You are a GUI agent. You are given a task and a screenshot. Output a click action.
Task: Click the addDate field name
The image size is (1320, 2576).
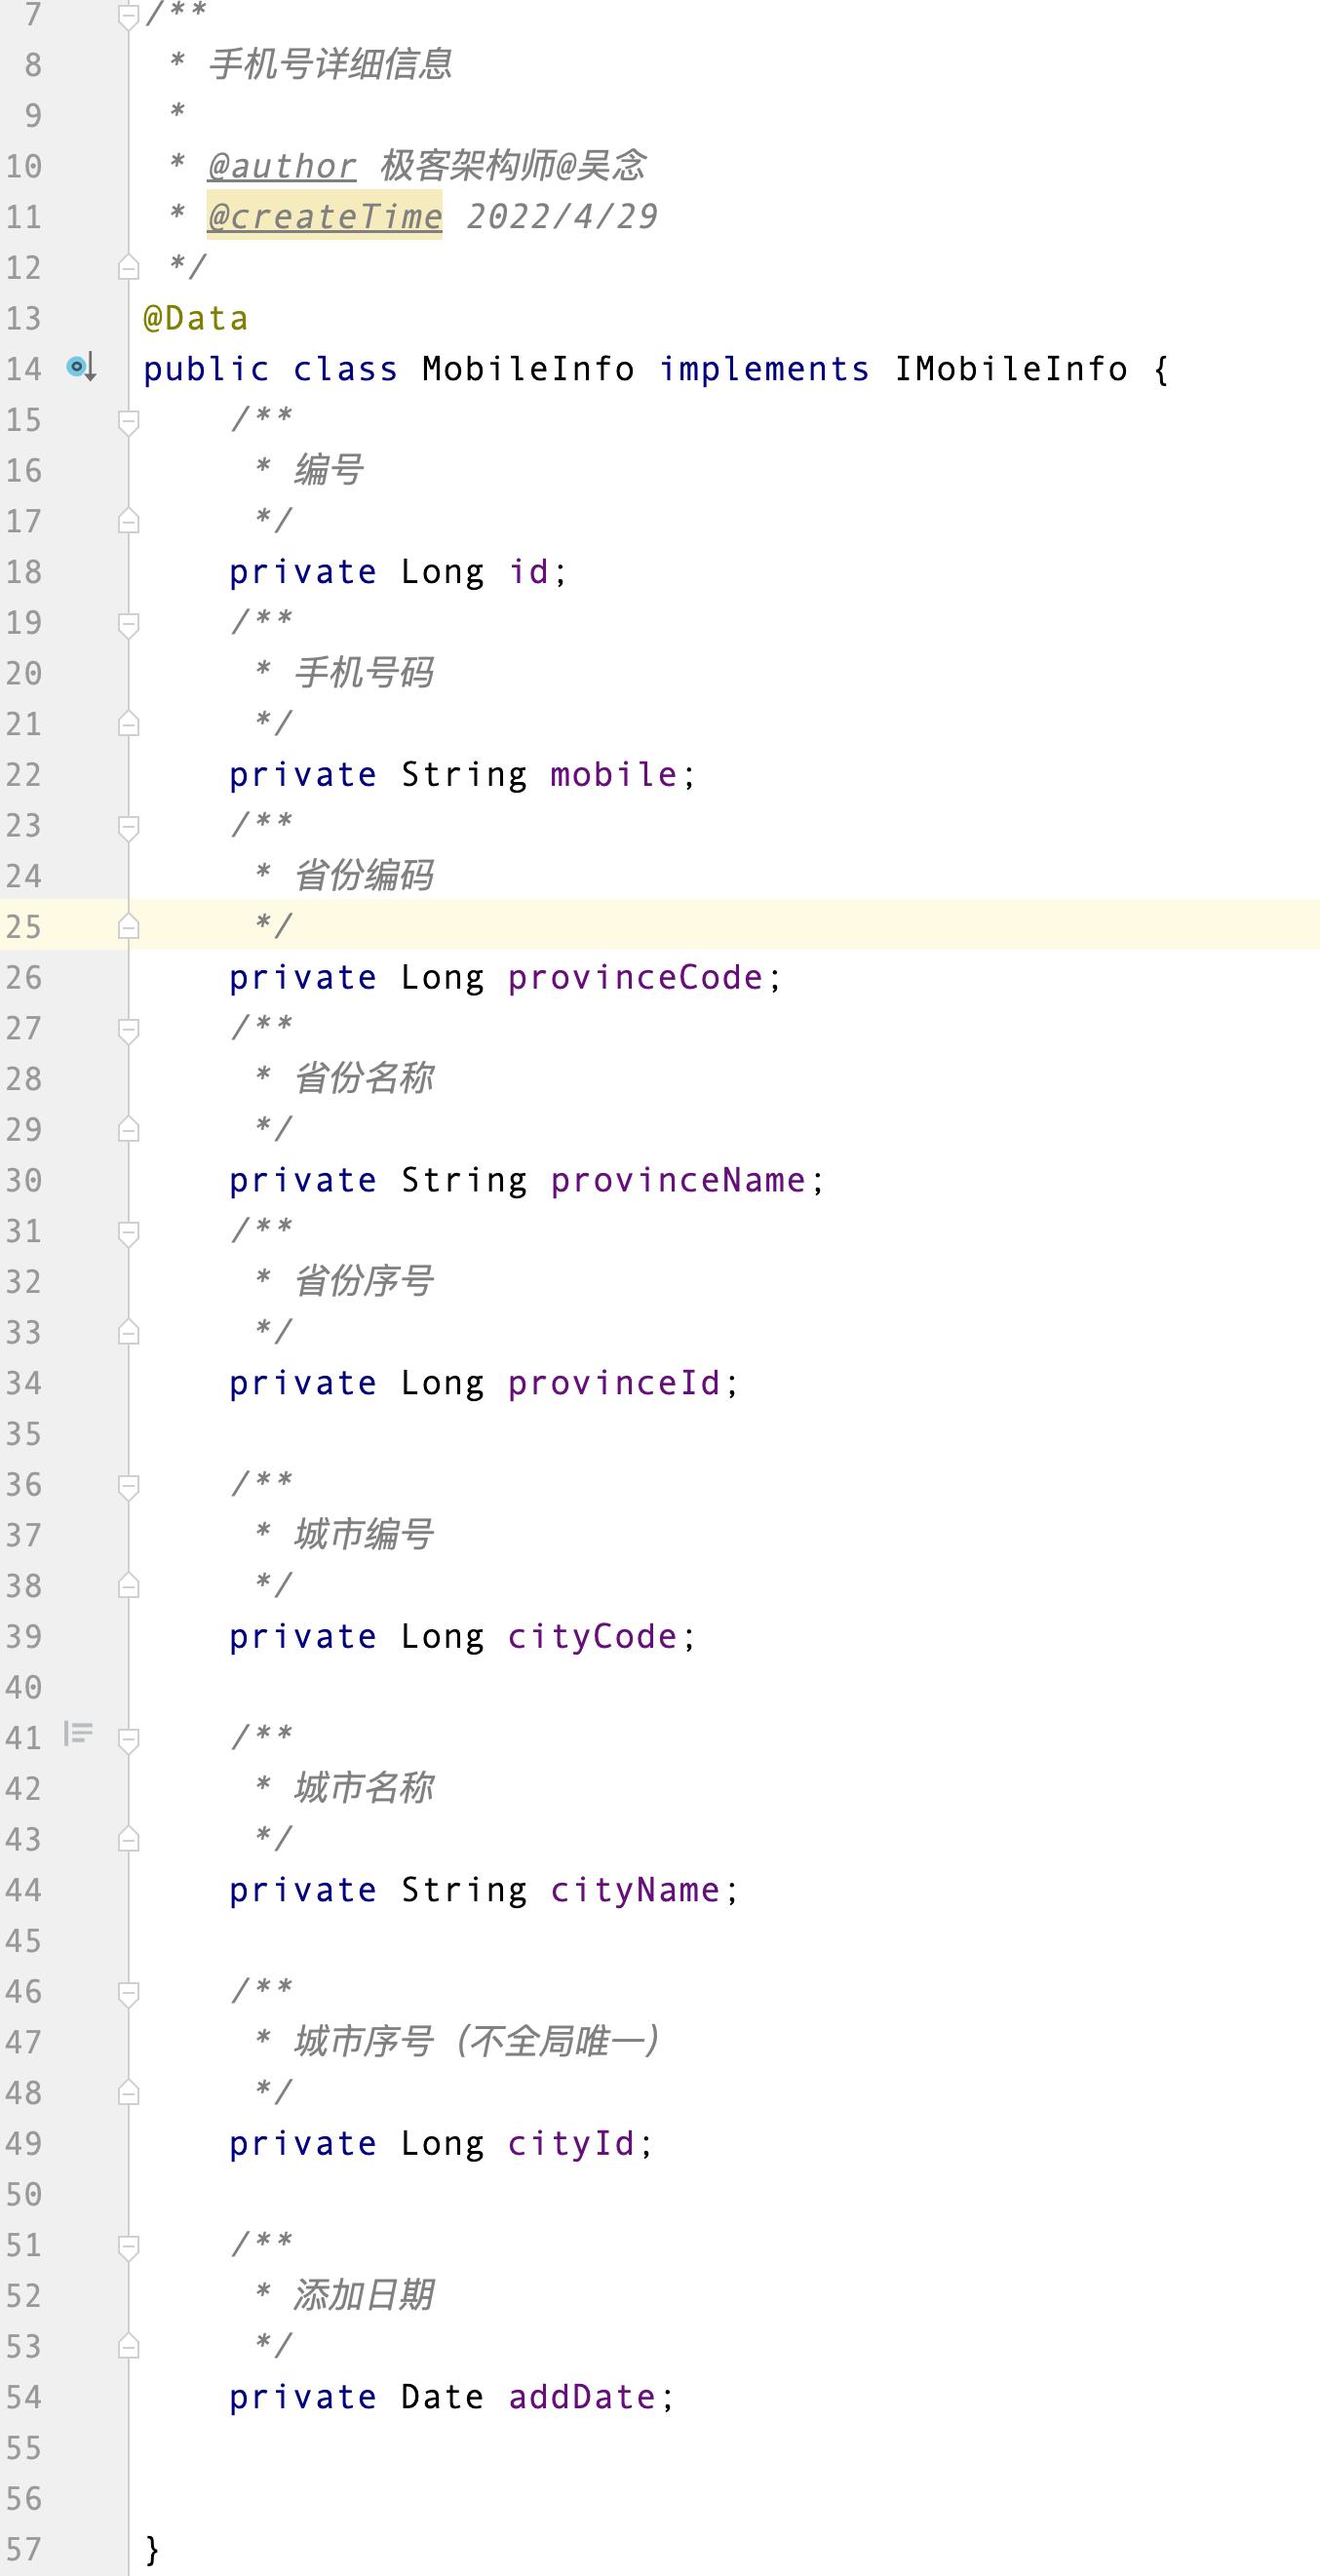[x=581, y=2397]
